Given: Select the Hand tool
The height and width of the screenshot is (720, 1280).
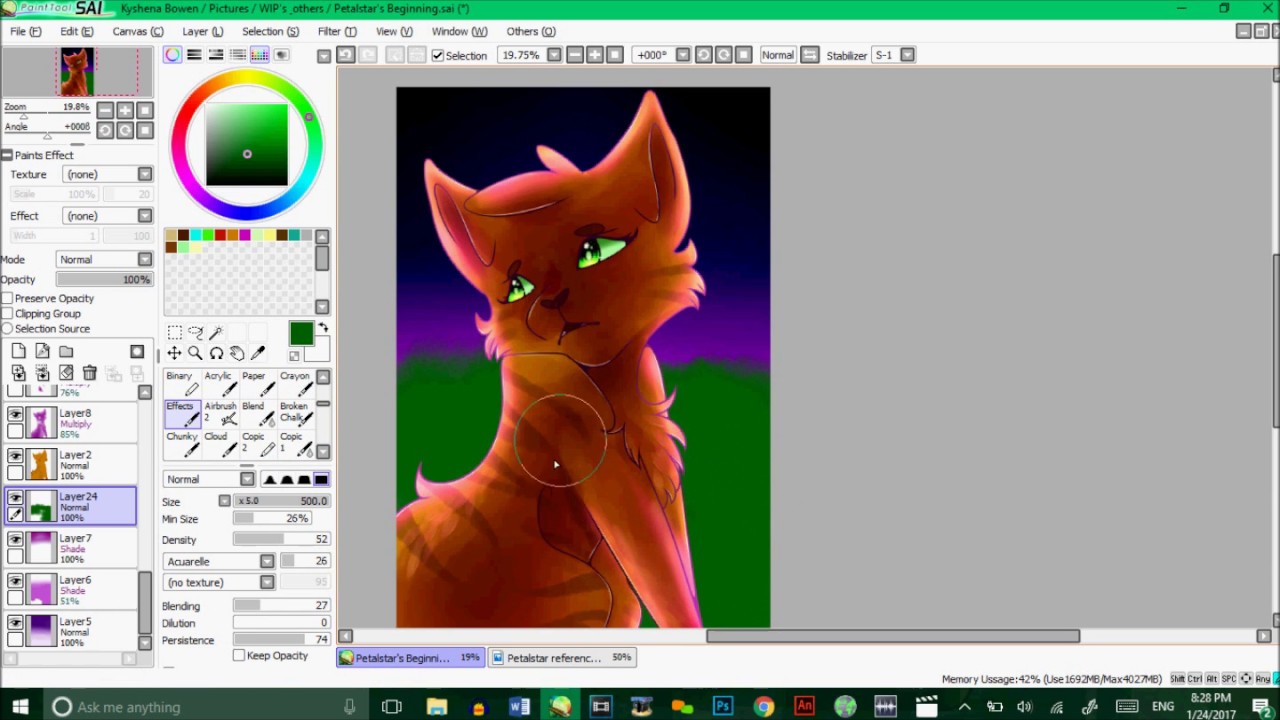Looking at the screenshot, I should 237,353.
